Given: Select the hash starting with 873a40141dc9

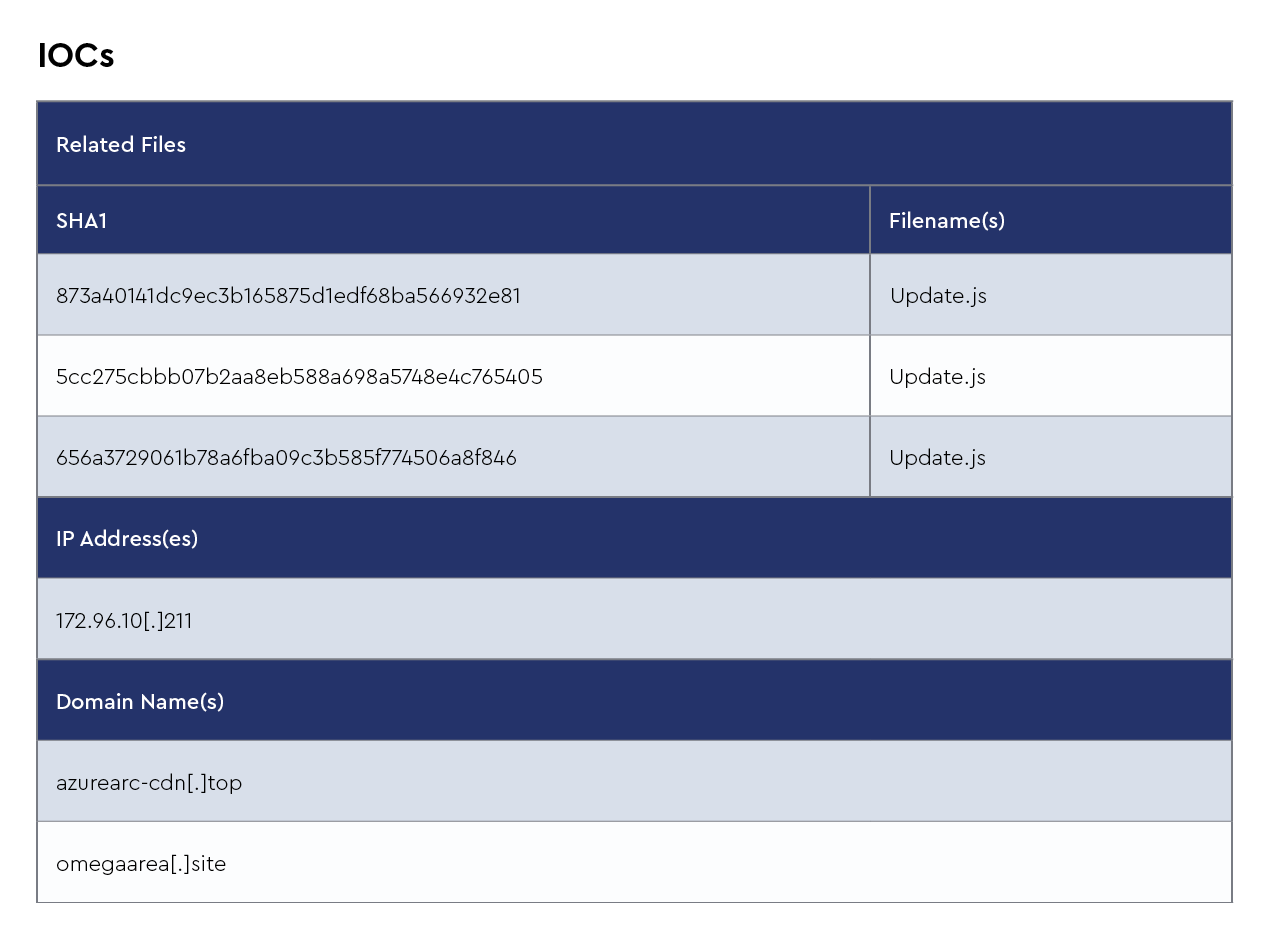Looking at the screenshot, I should point(288,296).
